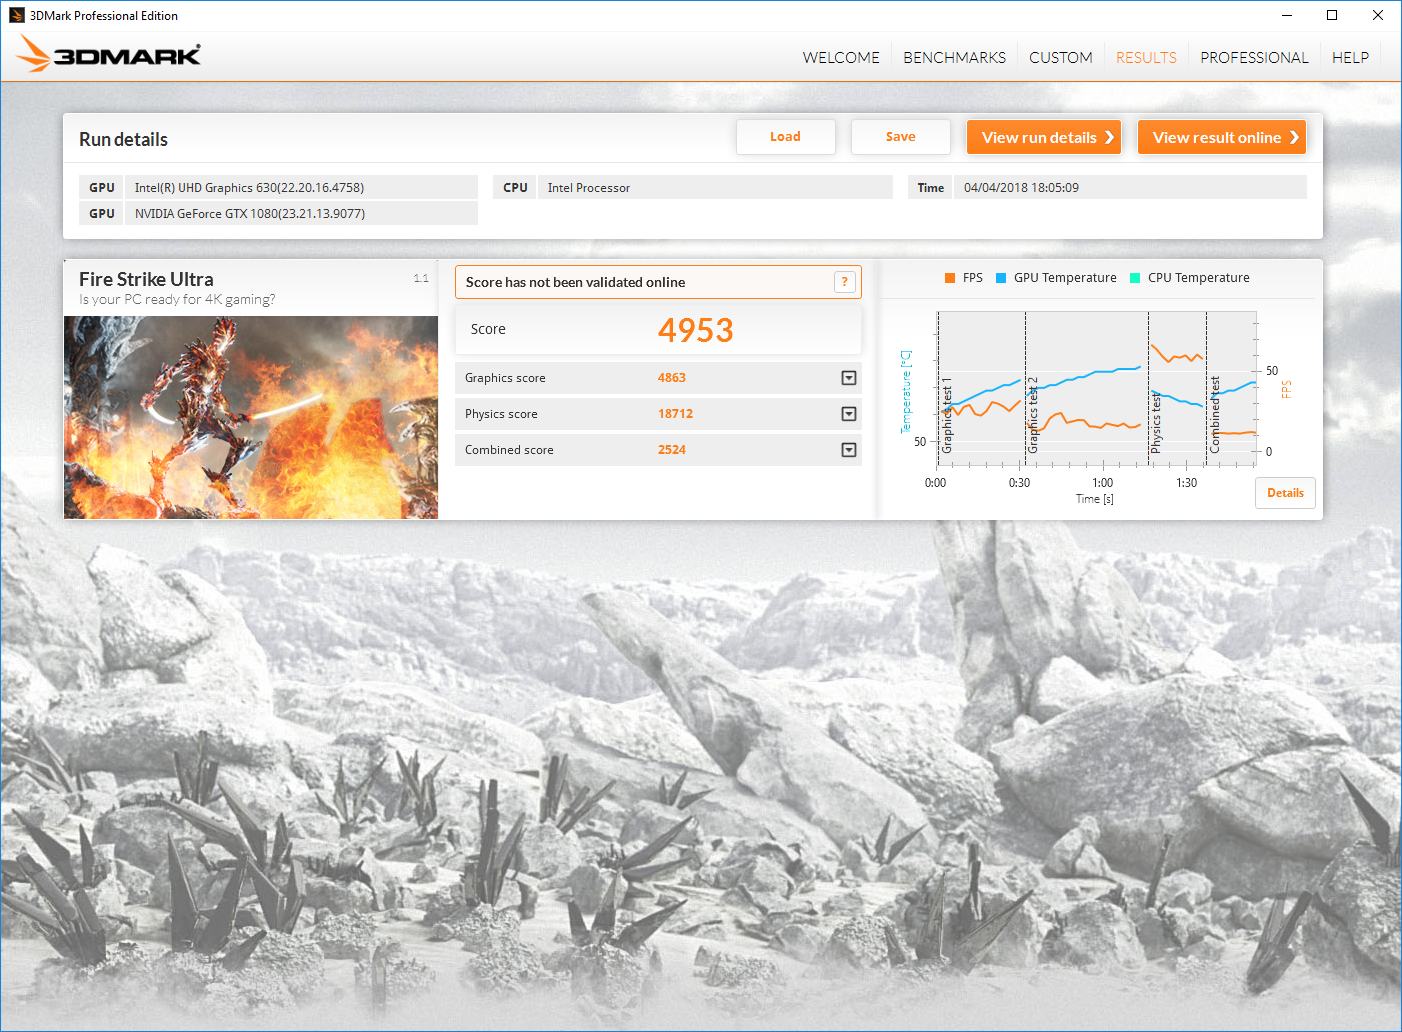The width and height of the screenshot is (1402, 1032).
Task: Click the Physics score value 18712
Action: [676, 414]
